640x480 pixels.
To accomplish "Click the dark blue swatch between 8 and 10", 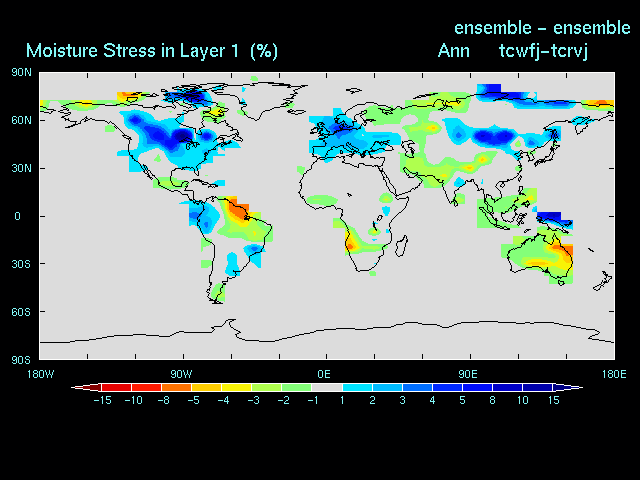I will pos(508,387).
